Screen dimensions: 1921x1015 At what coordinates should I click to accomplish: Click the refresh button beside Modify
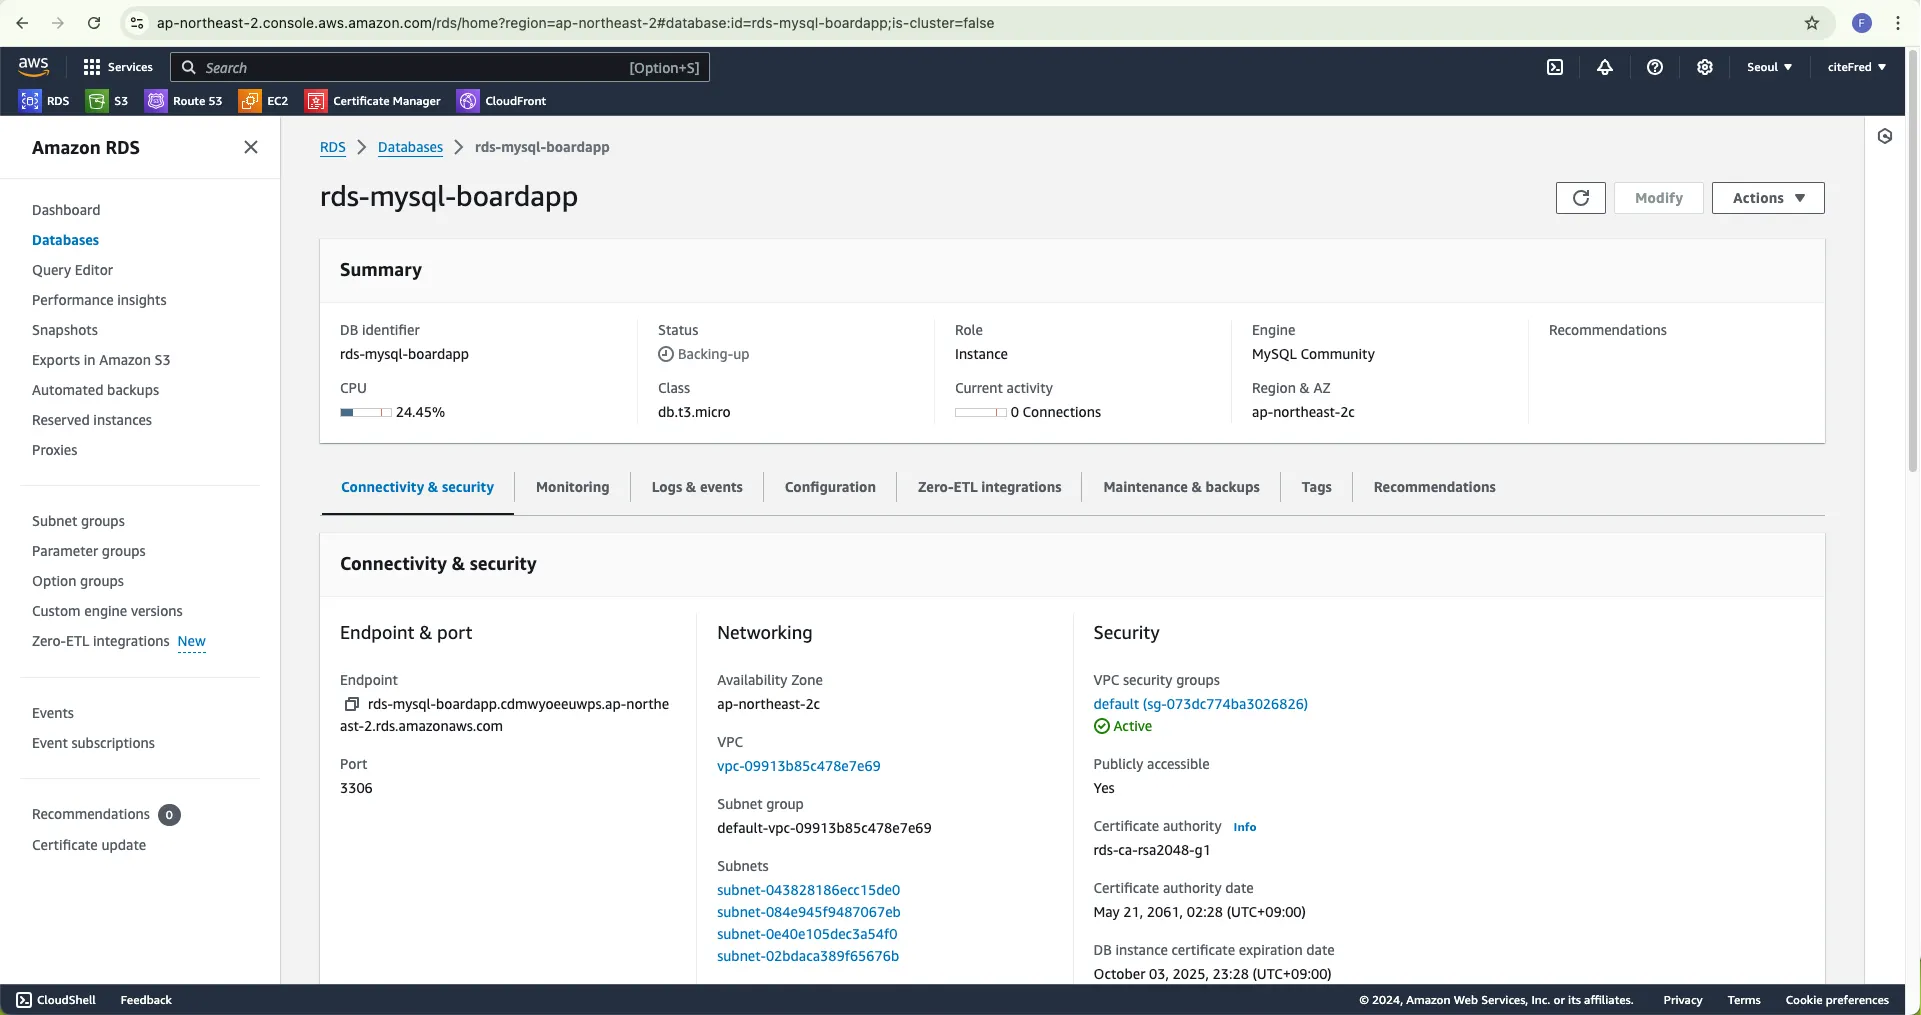(x=1580, y=198)
